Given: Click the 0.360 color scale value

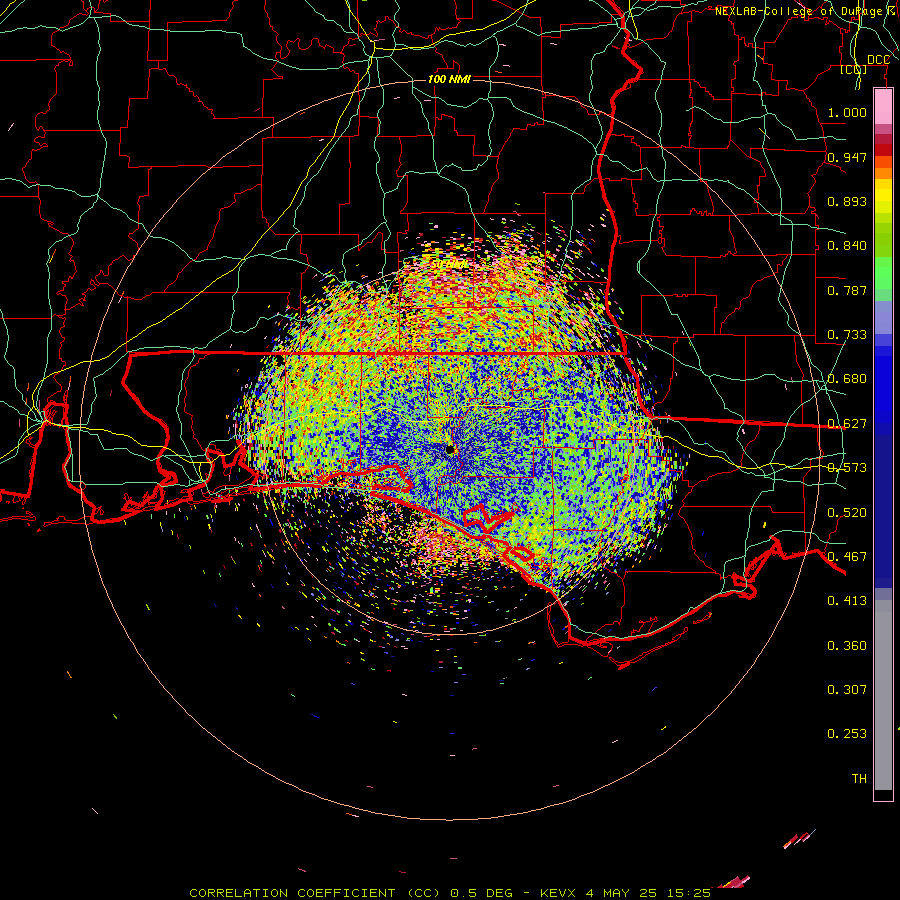Looking at the screenshot, I should (847, 646).
